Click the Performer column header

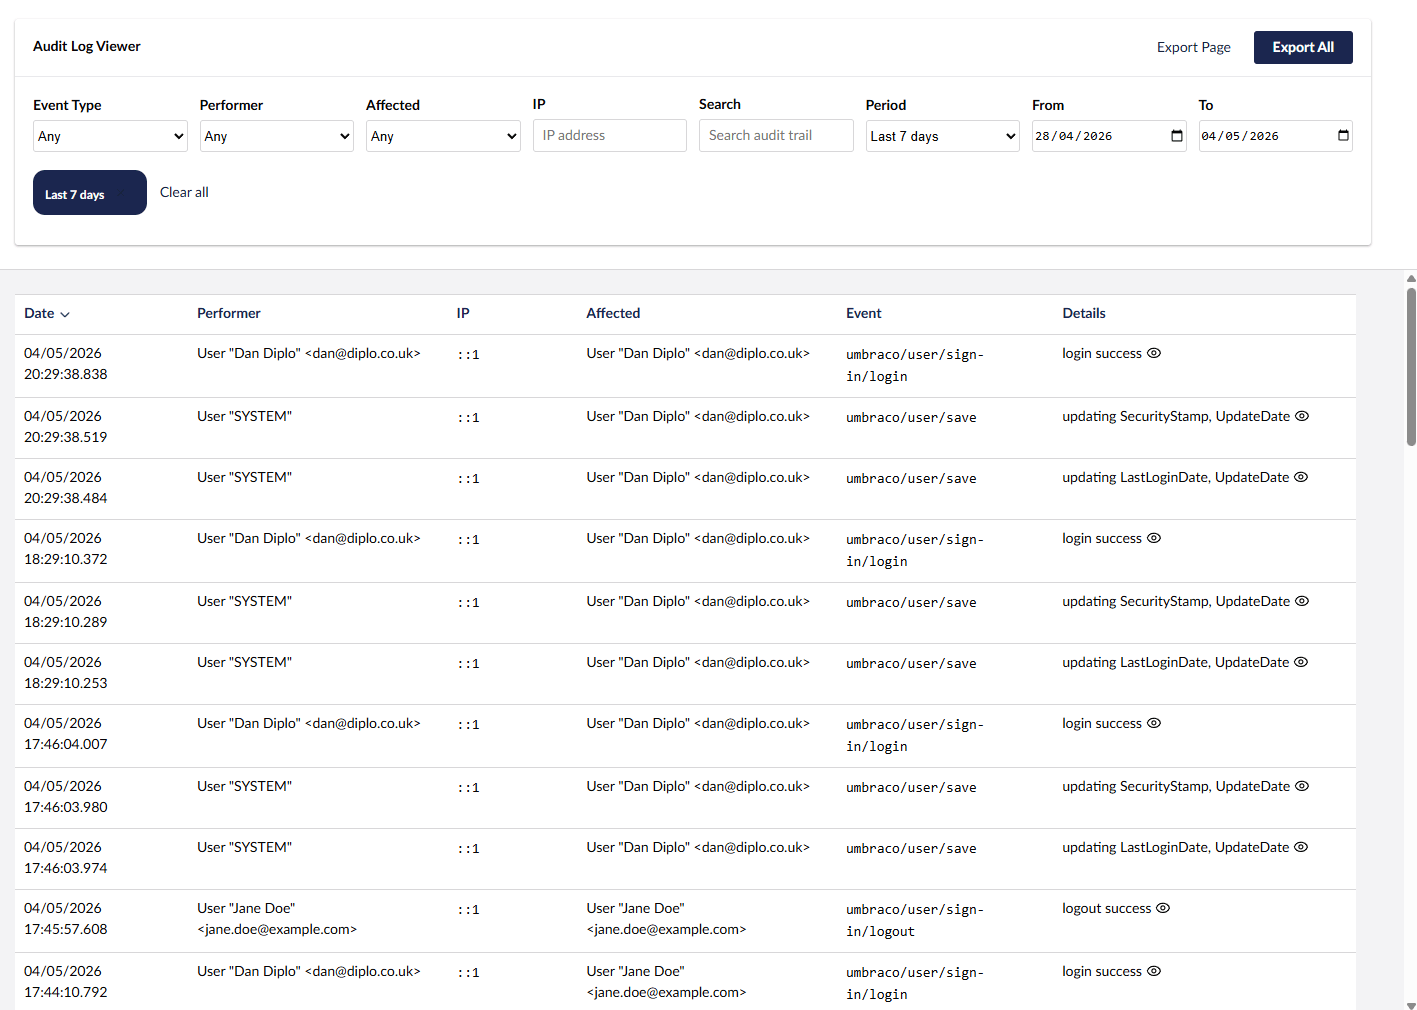tap(229, 313)
